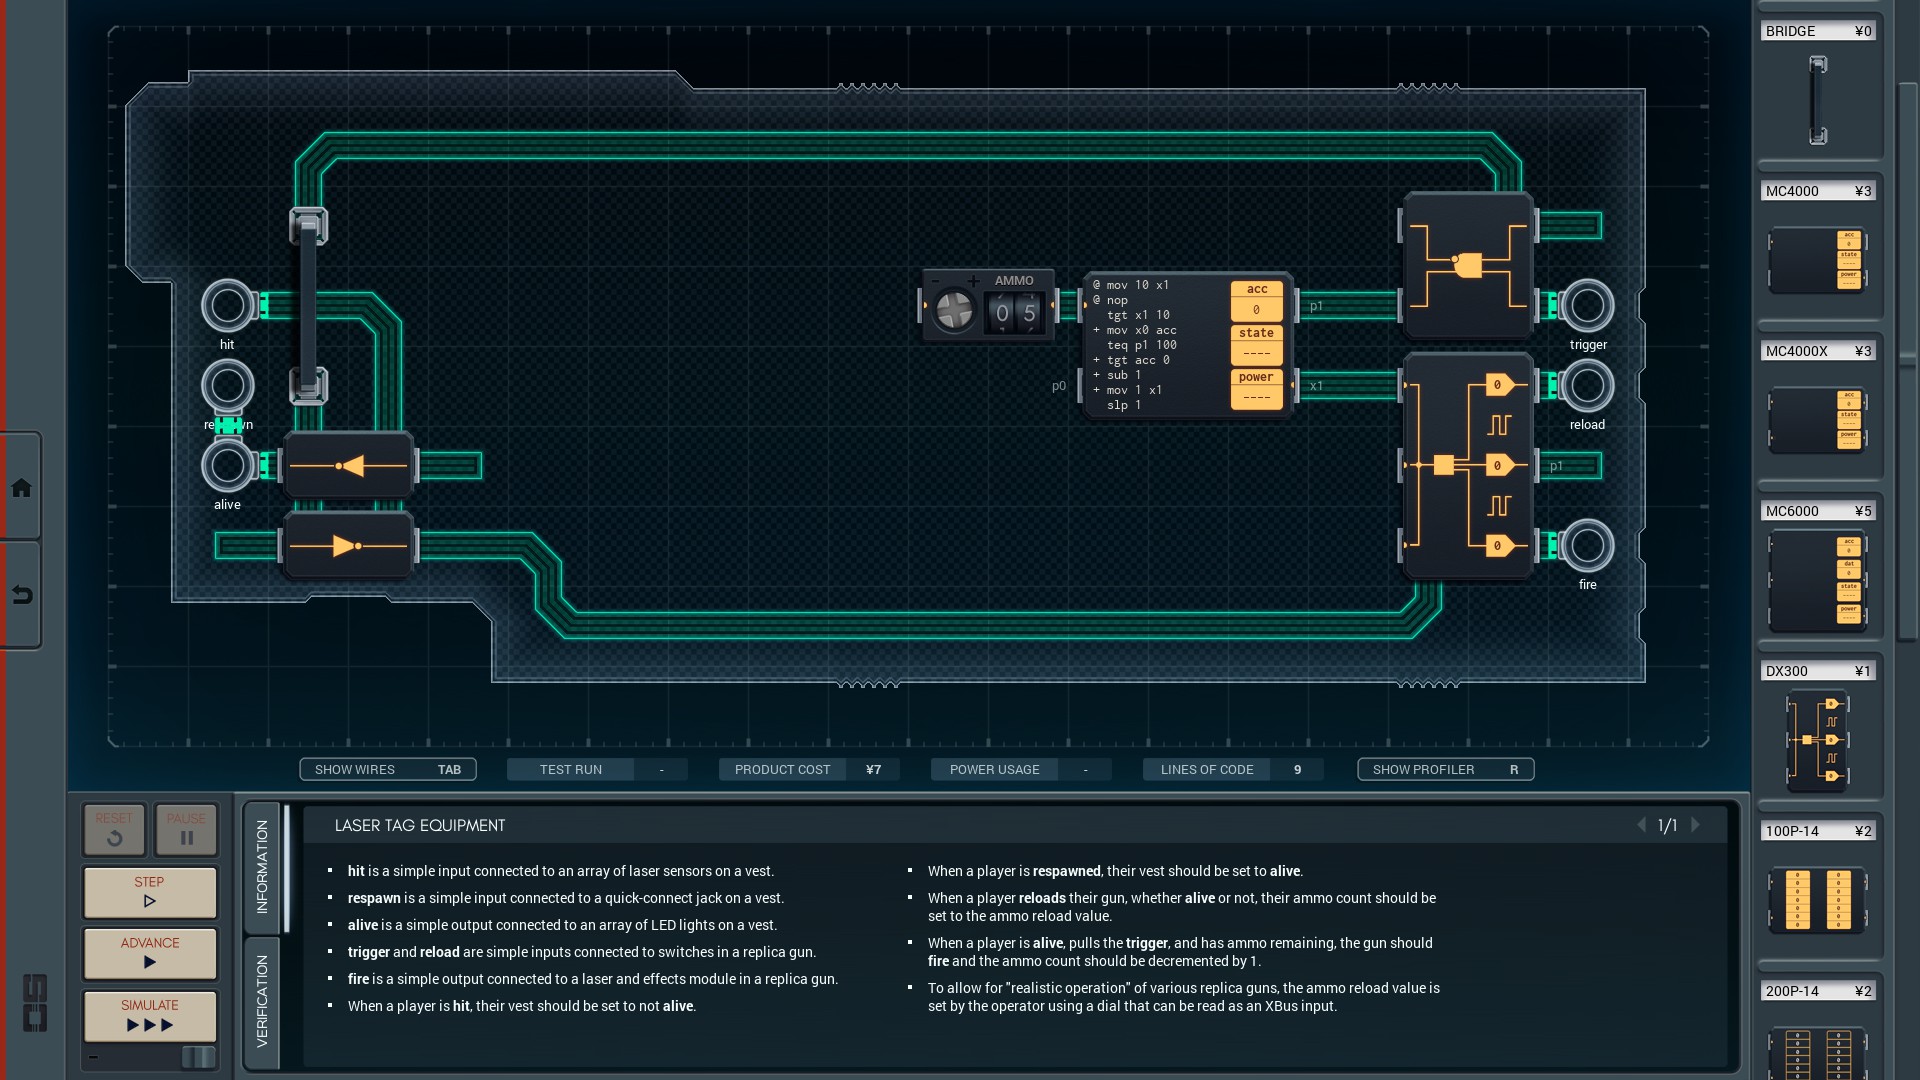
Task: Click the home icon on the left sidebar
Action: [x=21, y=488]
